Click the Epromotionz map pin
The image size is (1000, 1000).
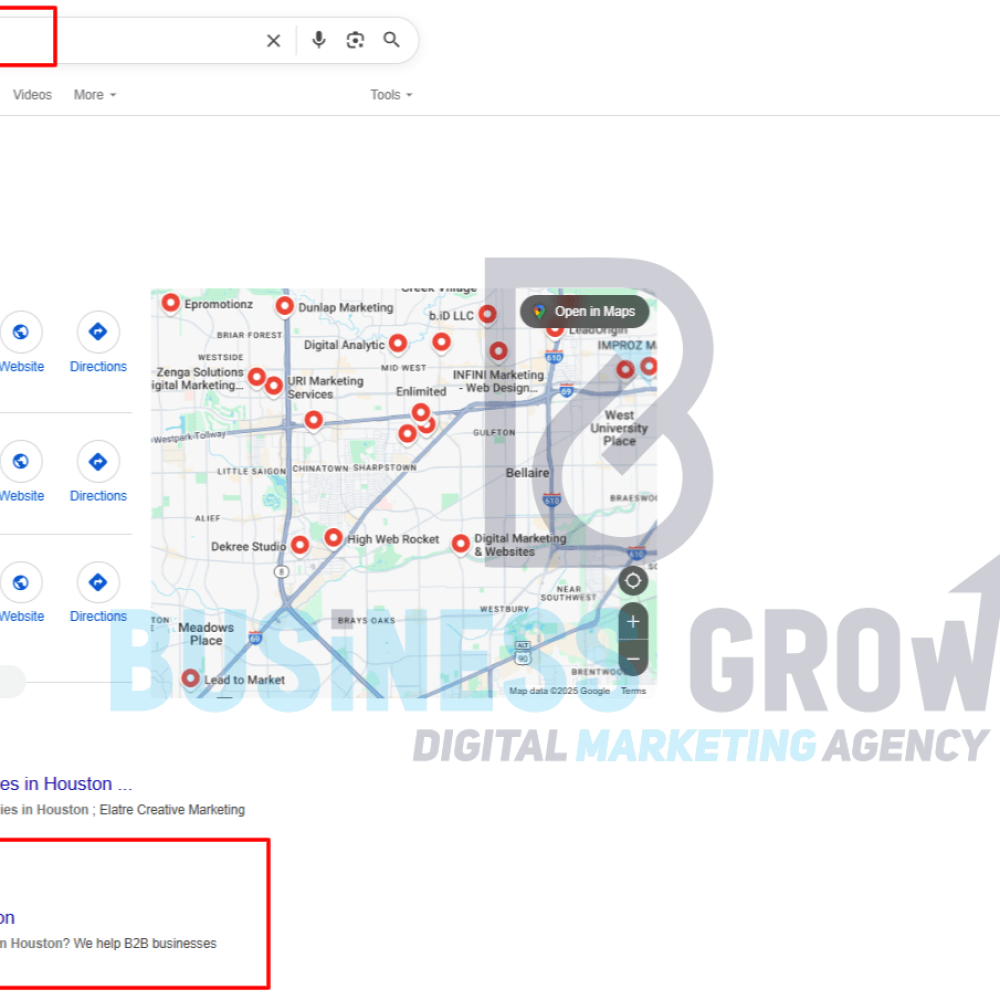[x=170, y=302]
